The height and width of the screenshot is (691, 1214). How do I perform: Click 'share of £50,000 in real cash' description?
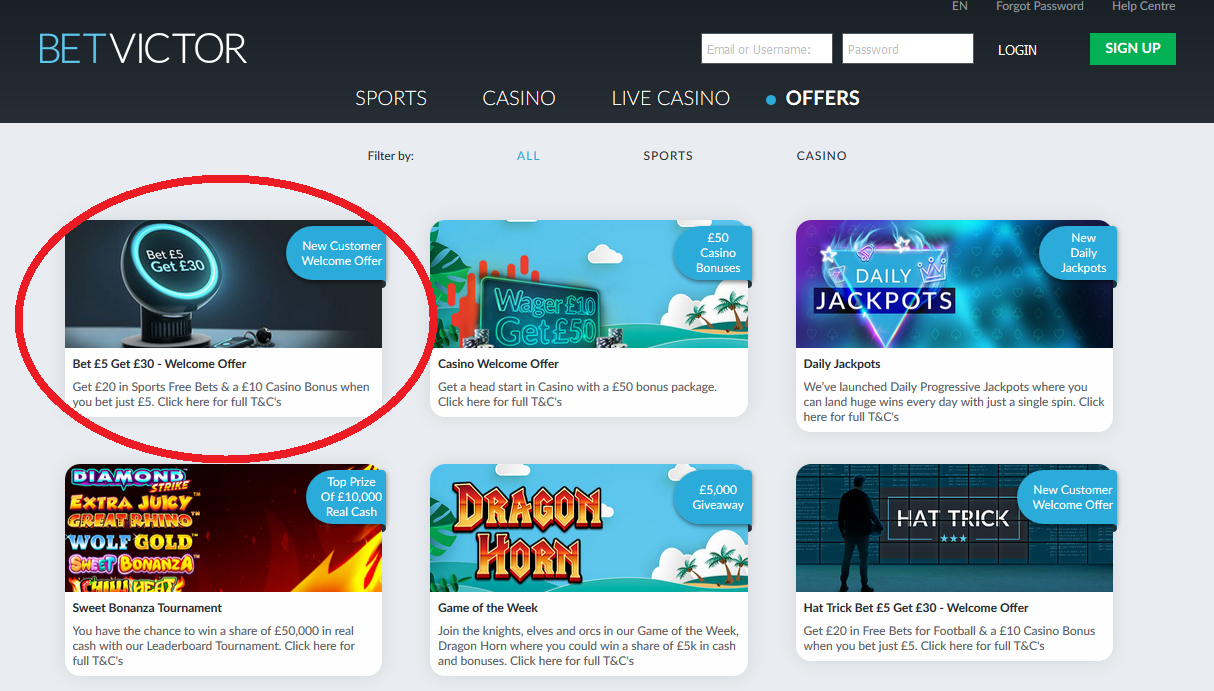pos(214,646)
